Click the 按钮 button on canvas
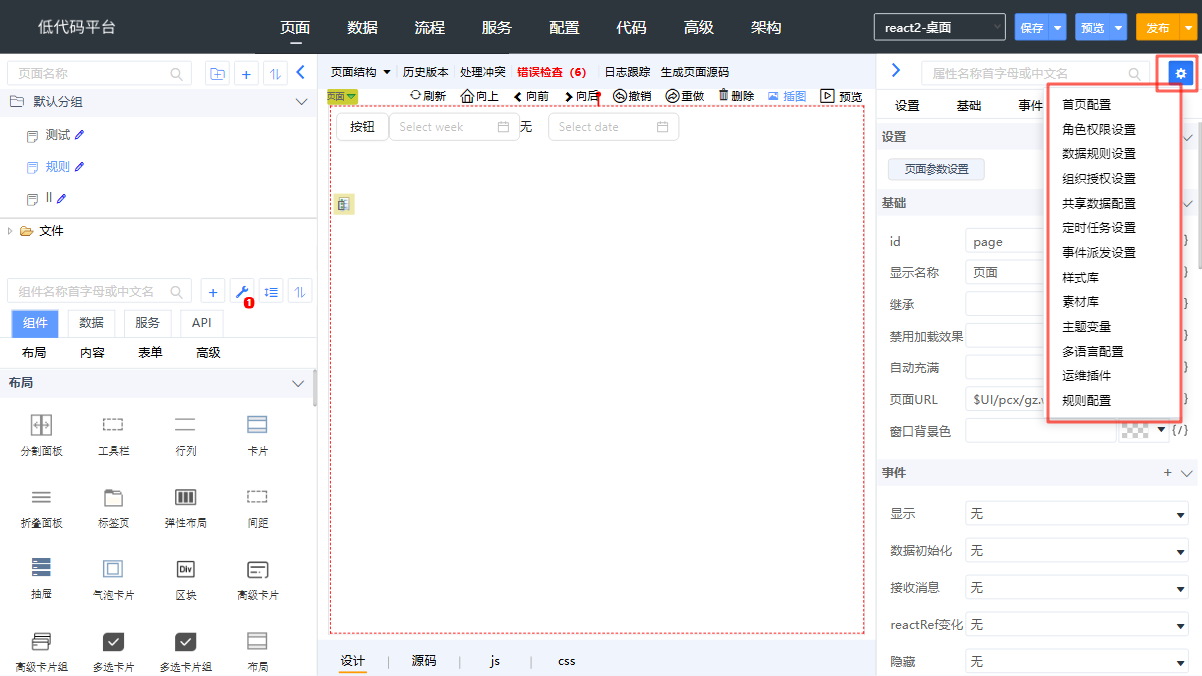 pyautogui.click(x=362, y=127)
